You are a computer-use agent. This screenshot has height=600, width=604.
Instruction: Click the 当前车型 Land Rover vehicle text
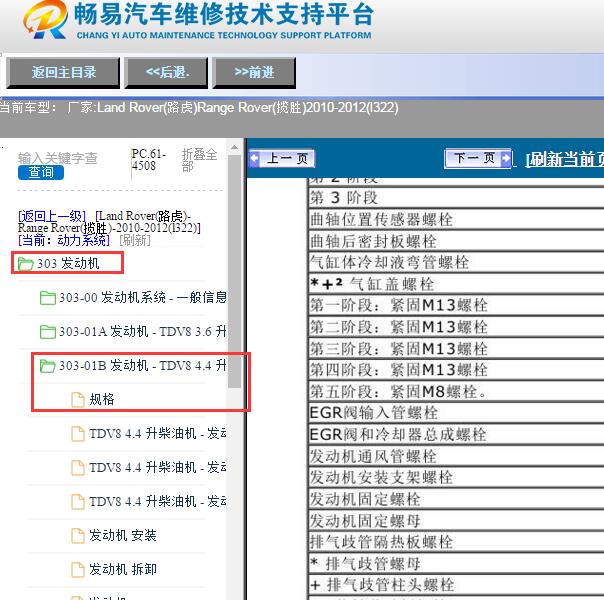pos(199,107)
